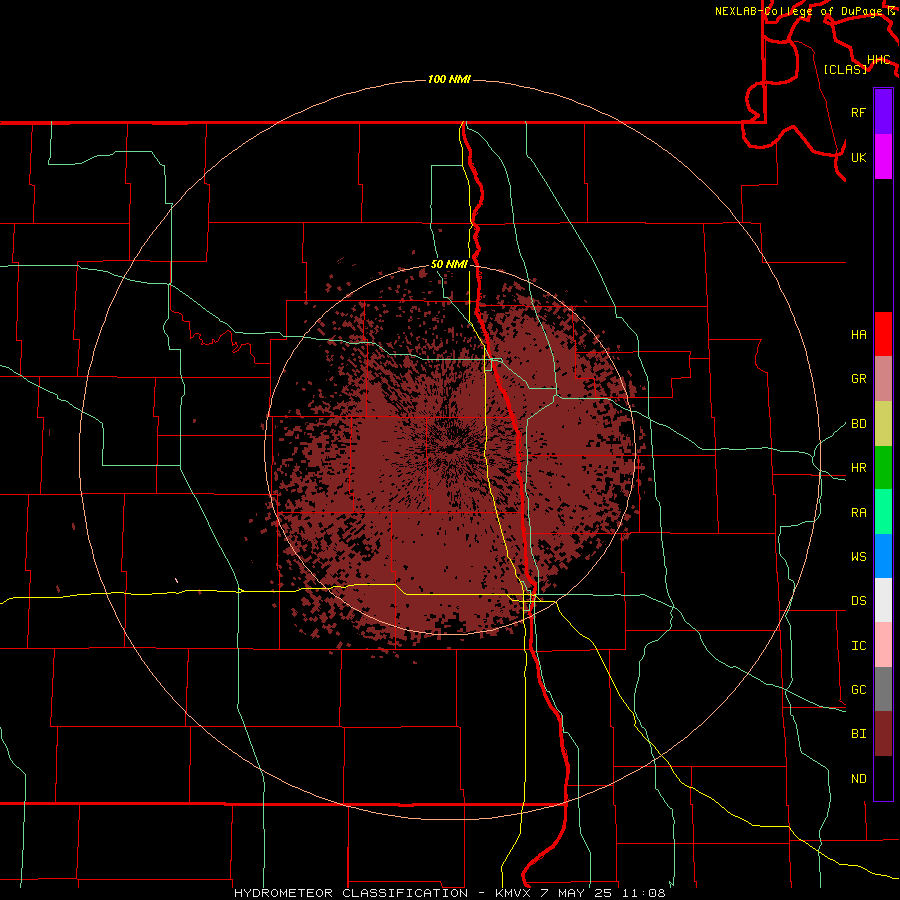Click the BD yellow legend swatch
The width and height of the screenshot is (900, 900).
click(883, 423)
